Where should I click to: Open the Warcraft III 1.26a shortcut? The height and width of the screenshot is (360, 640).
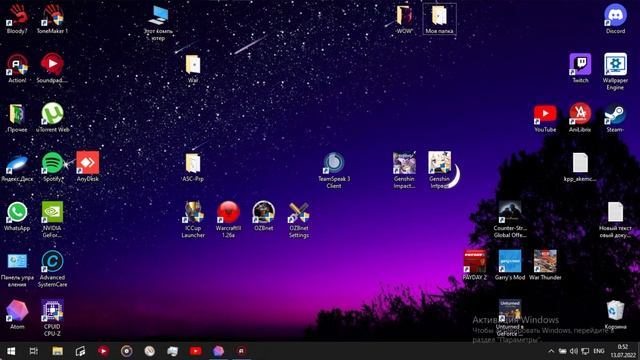pyautogui.click(x=228, y=219)
